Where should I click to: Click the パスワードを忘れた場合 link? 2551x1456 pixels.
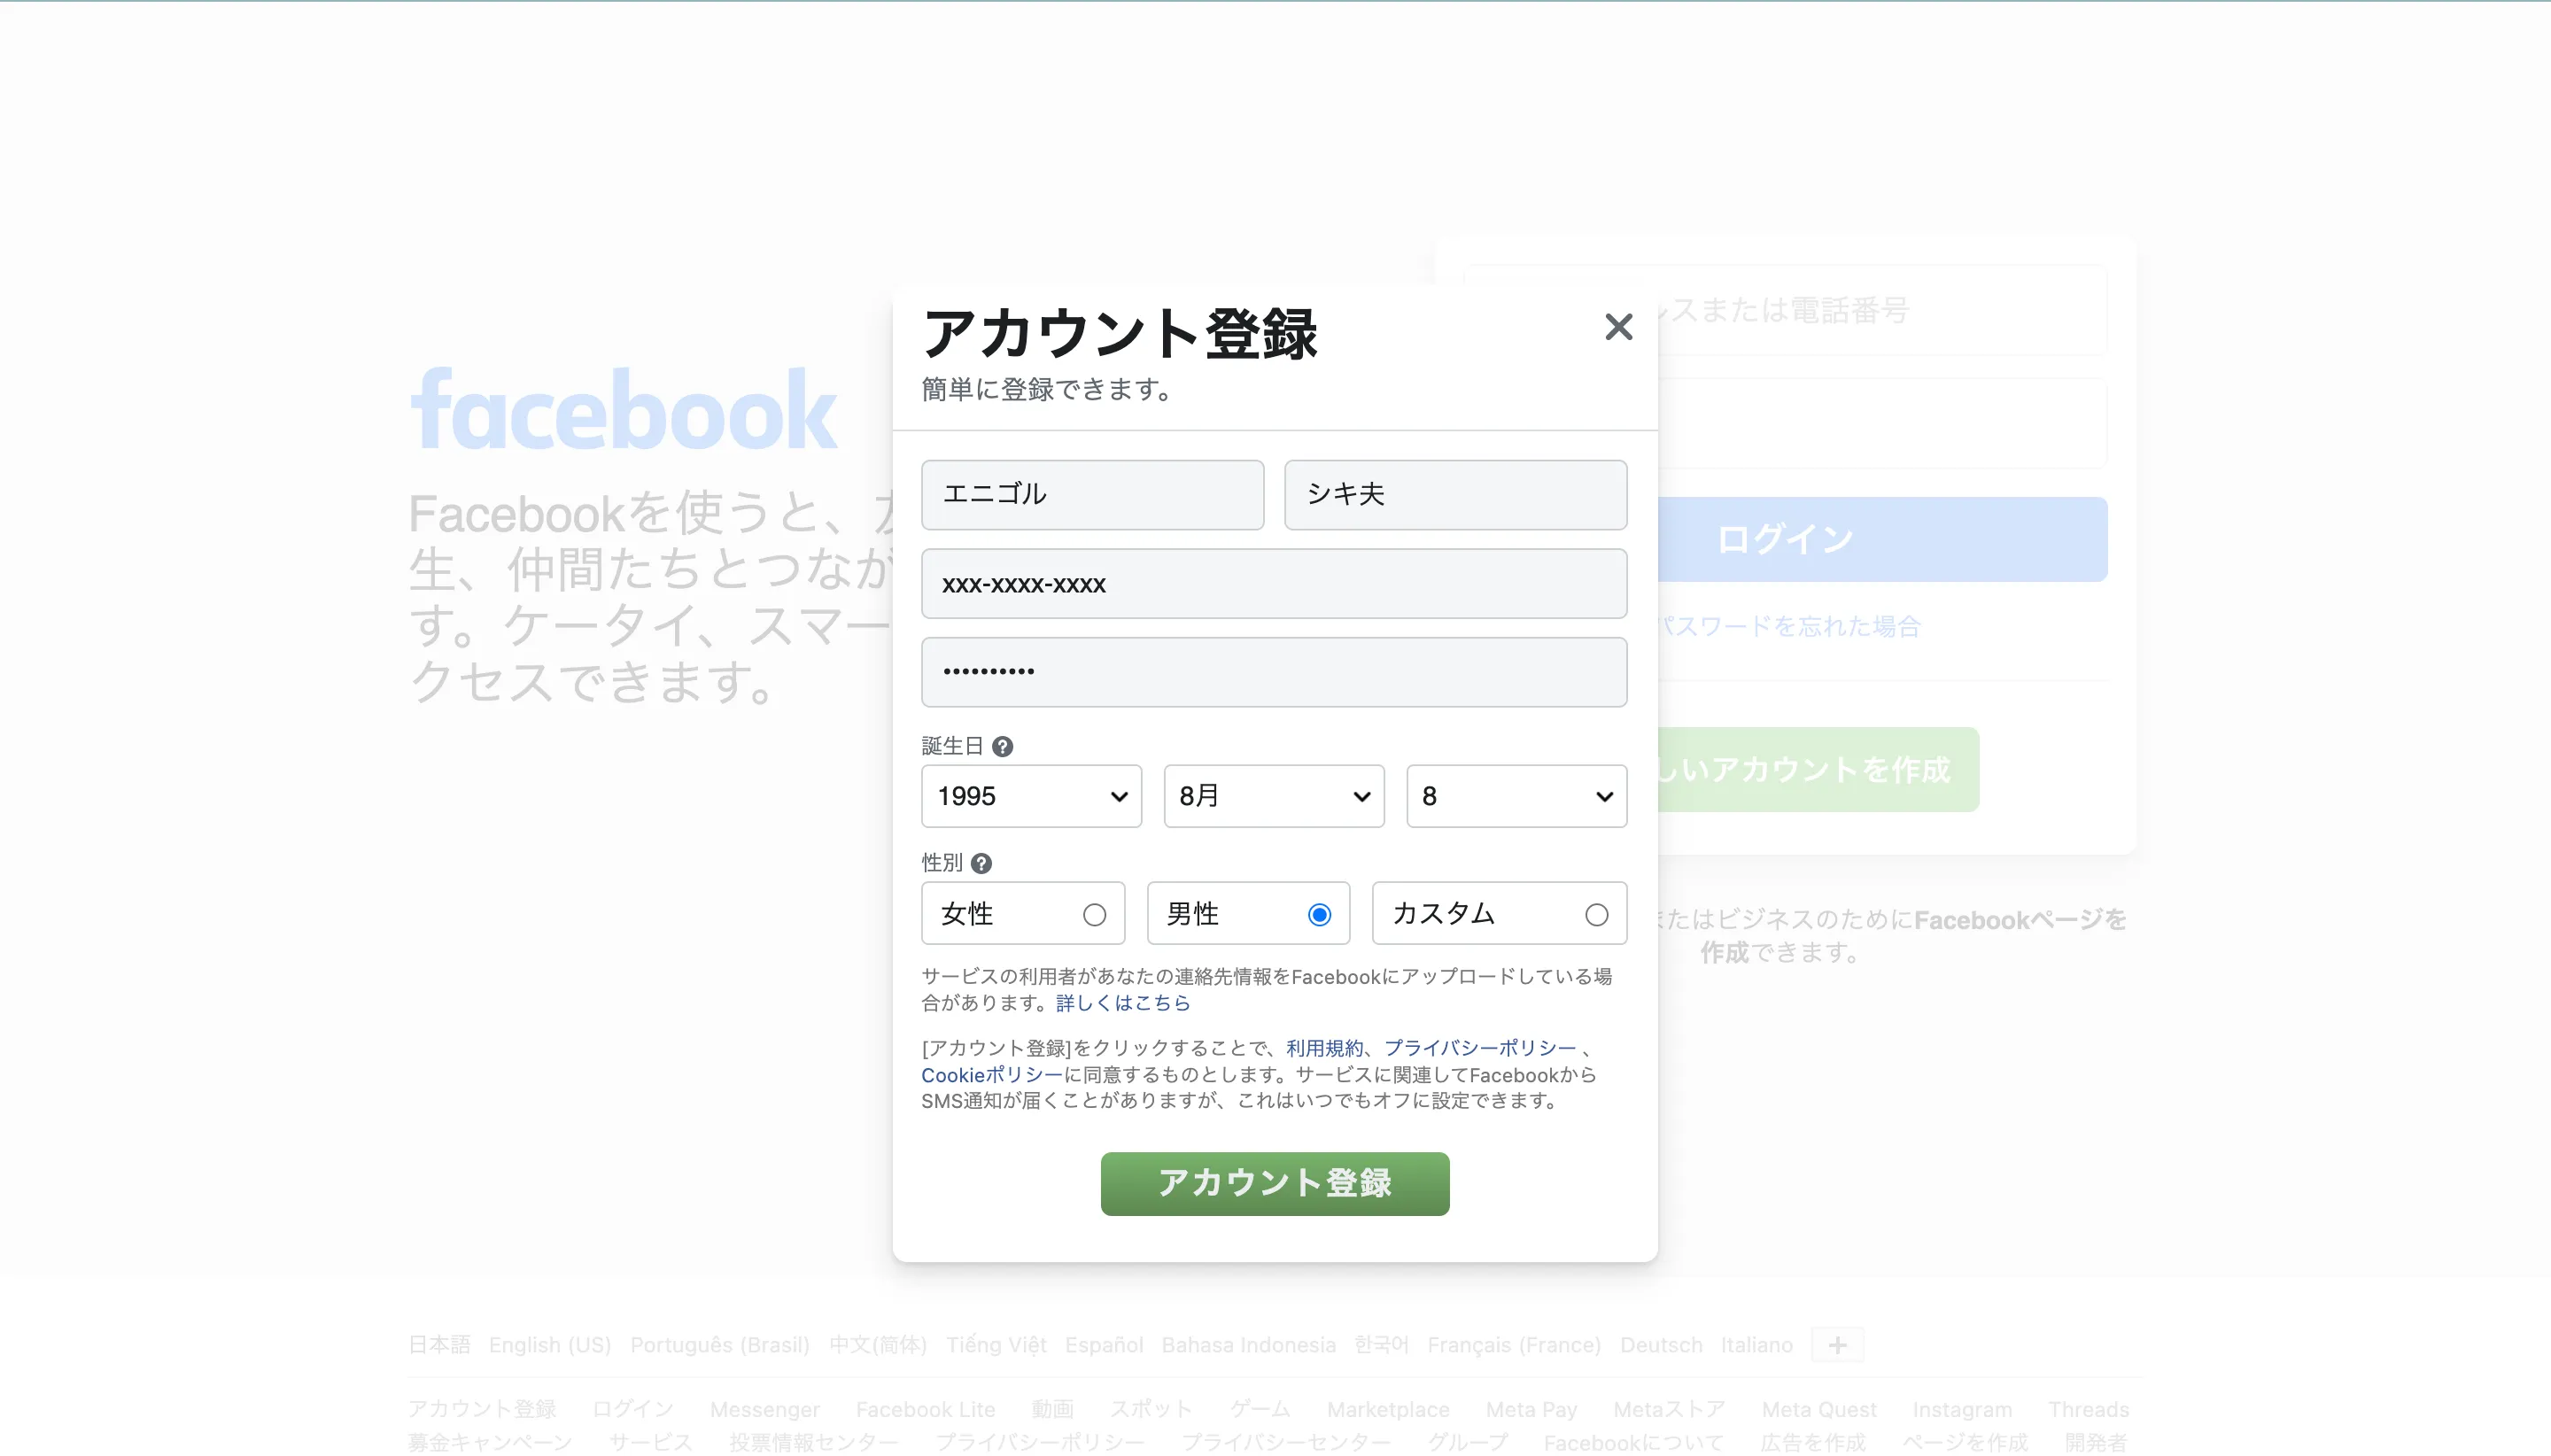(1790, 626)
